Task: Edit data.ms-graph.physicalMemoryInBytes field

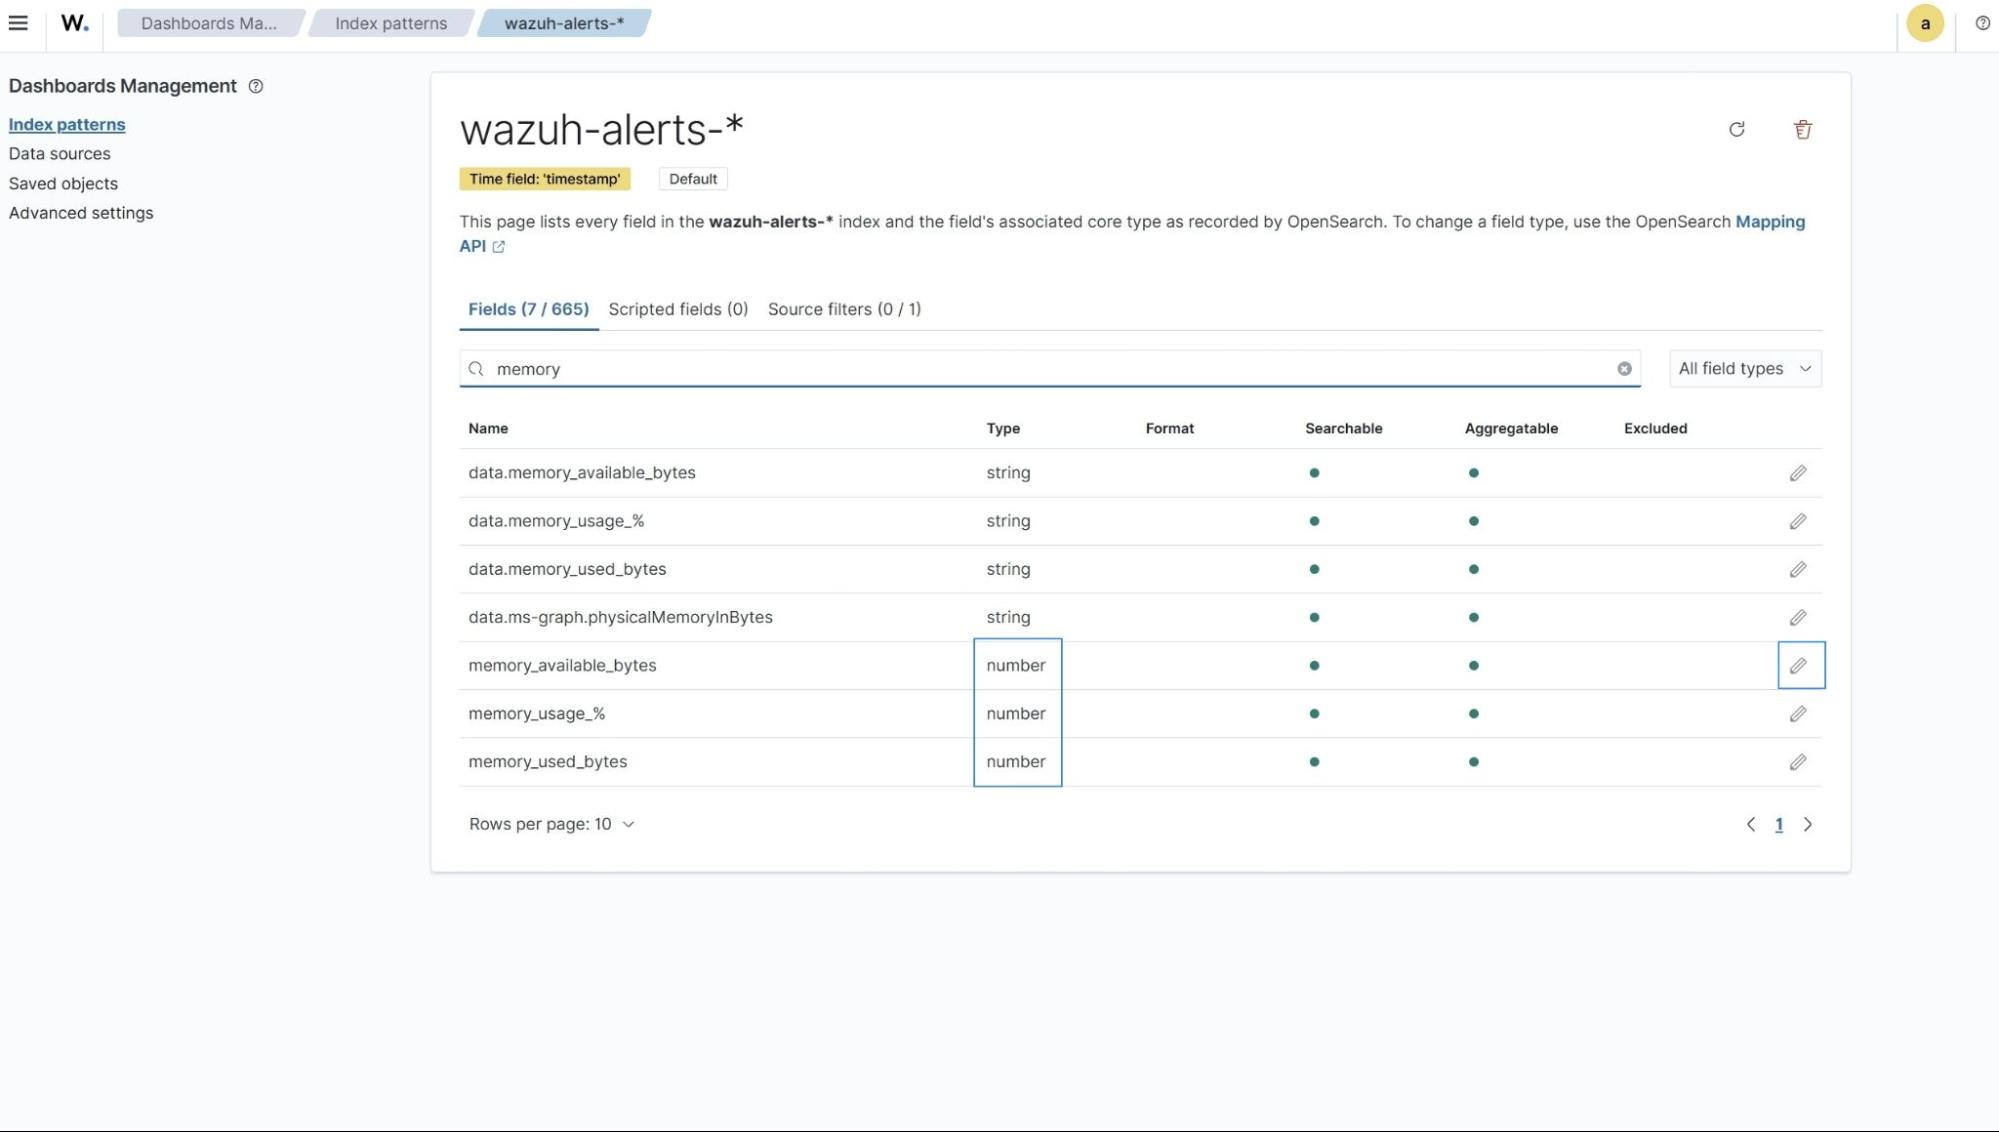Action: (x=1798, y=617)
